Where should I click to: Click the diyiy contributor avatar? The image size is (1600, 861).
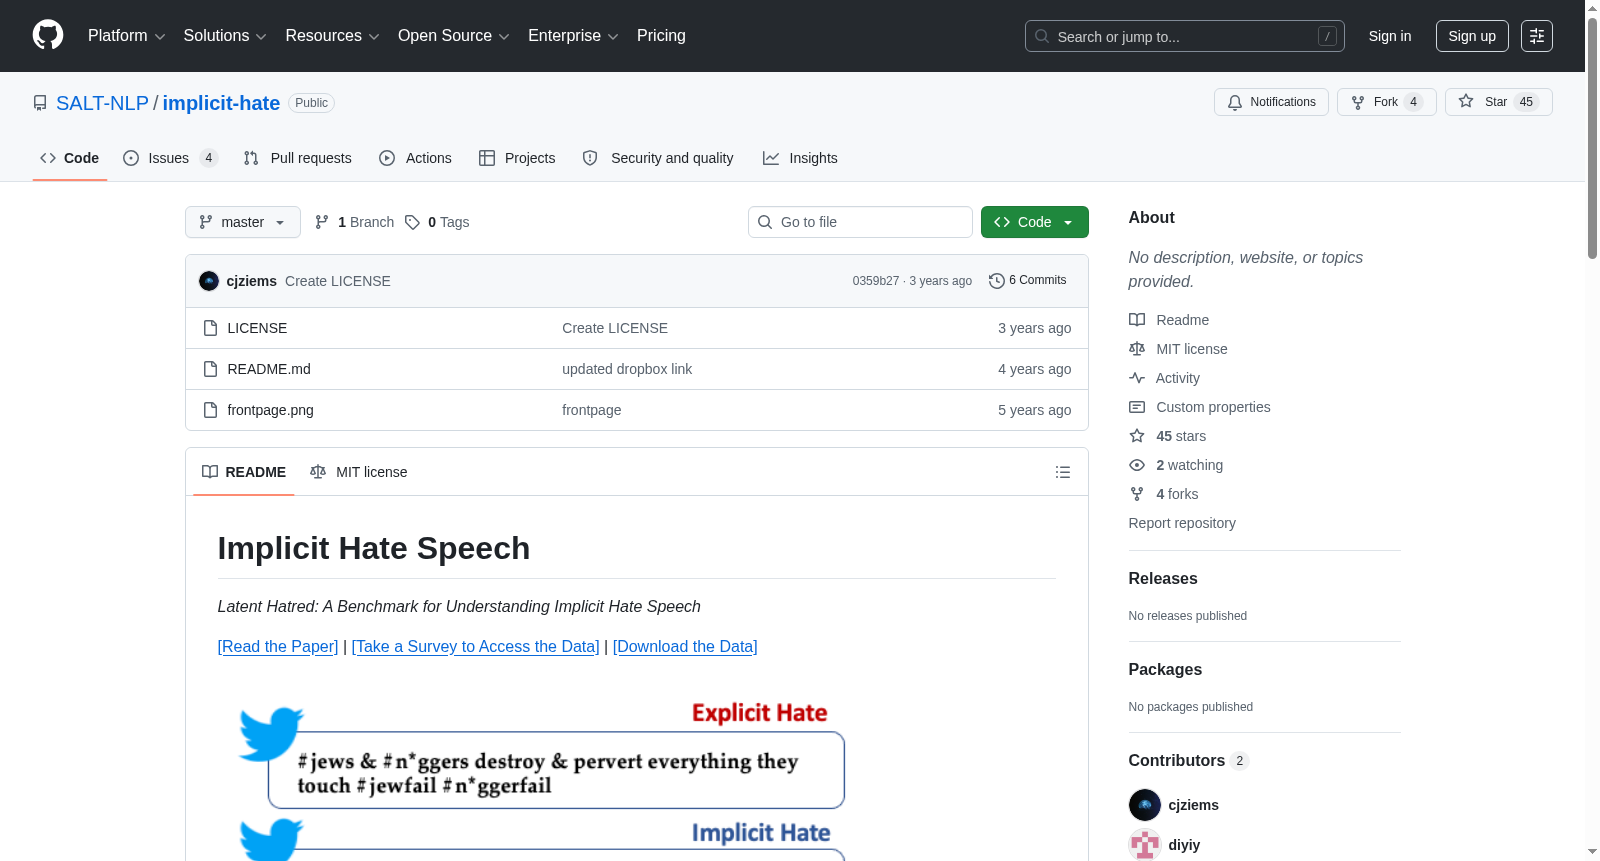tap(1145, 845)
